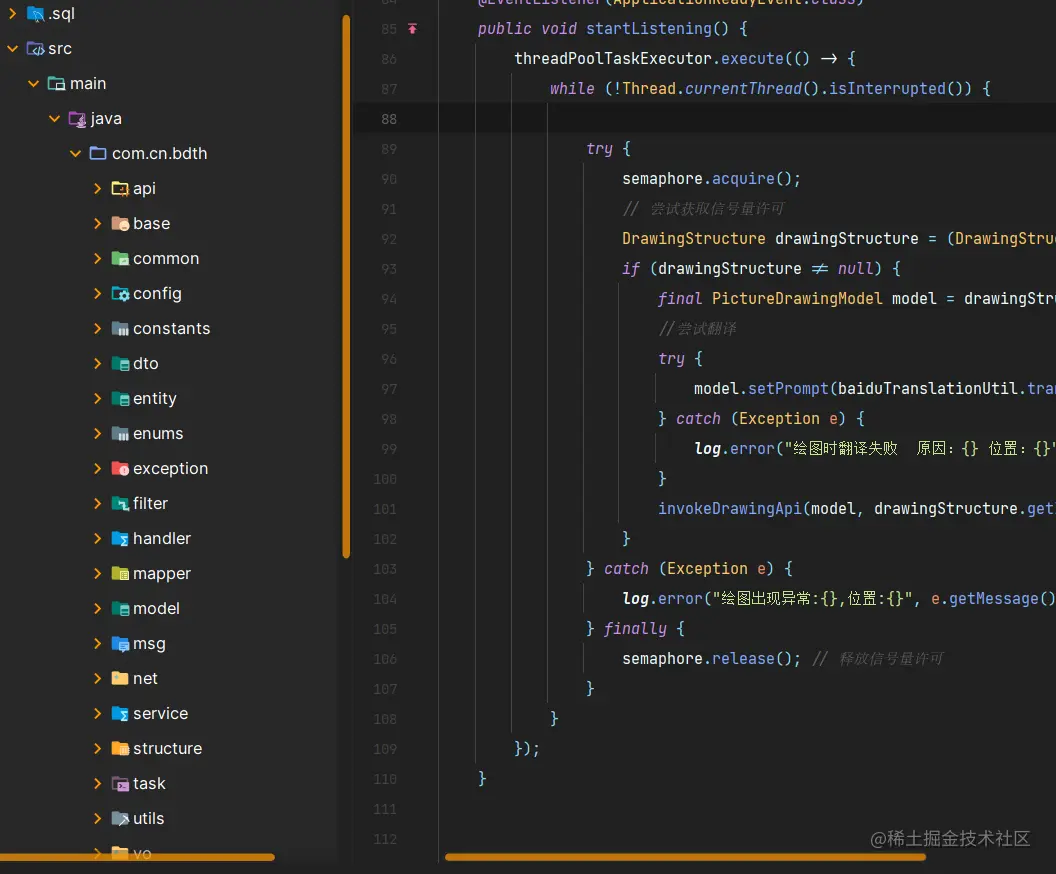Click the project tree vertical scrollbar
The width and height of the screenshot is (1056, 874).
click(x=346, y=286)
